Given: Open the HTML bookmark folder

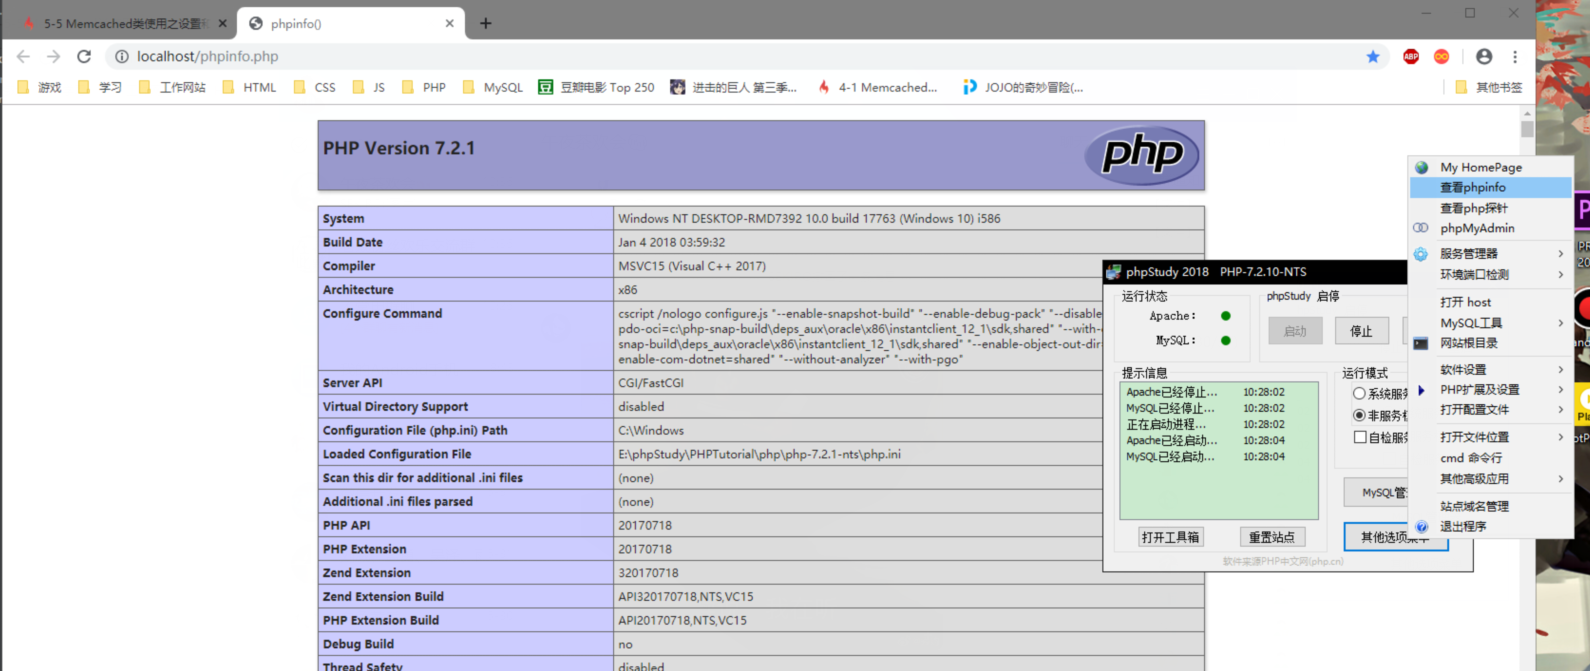Looking at the screenshot, I should 249,88.
